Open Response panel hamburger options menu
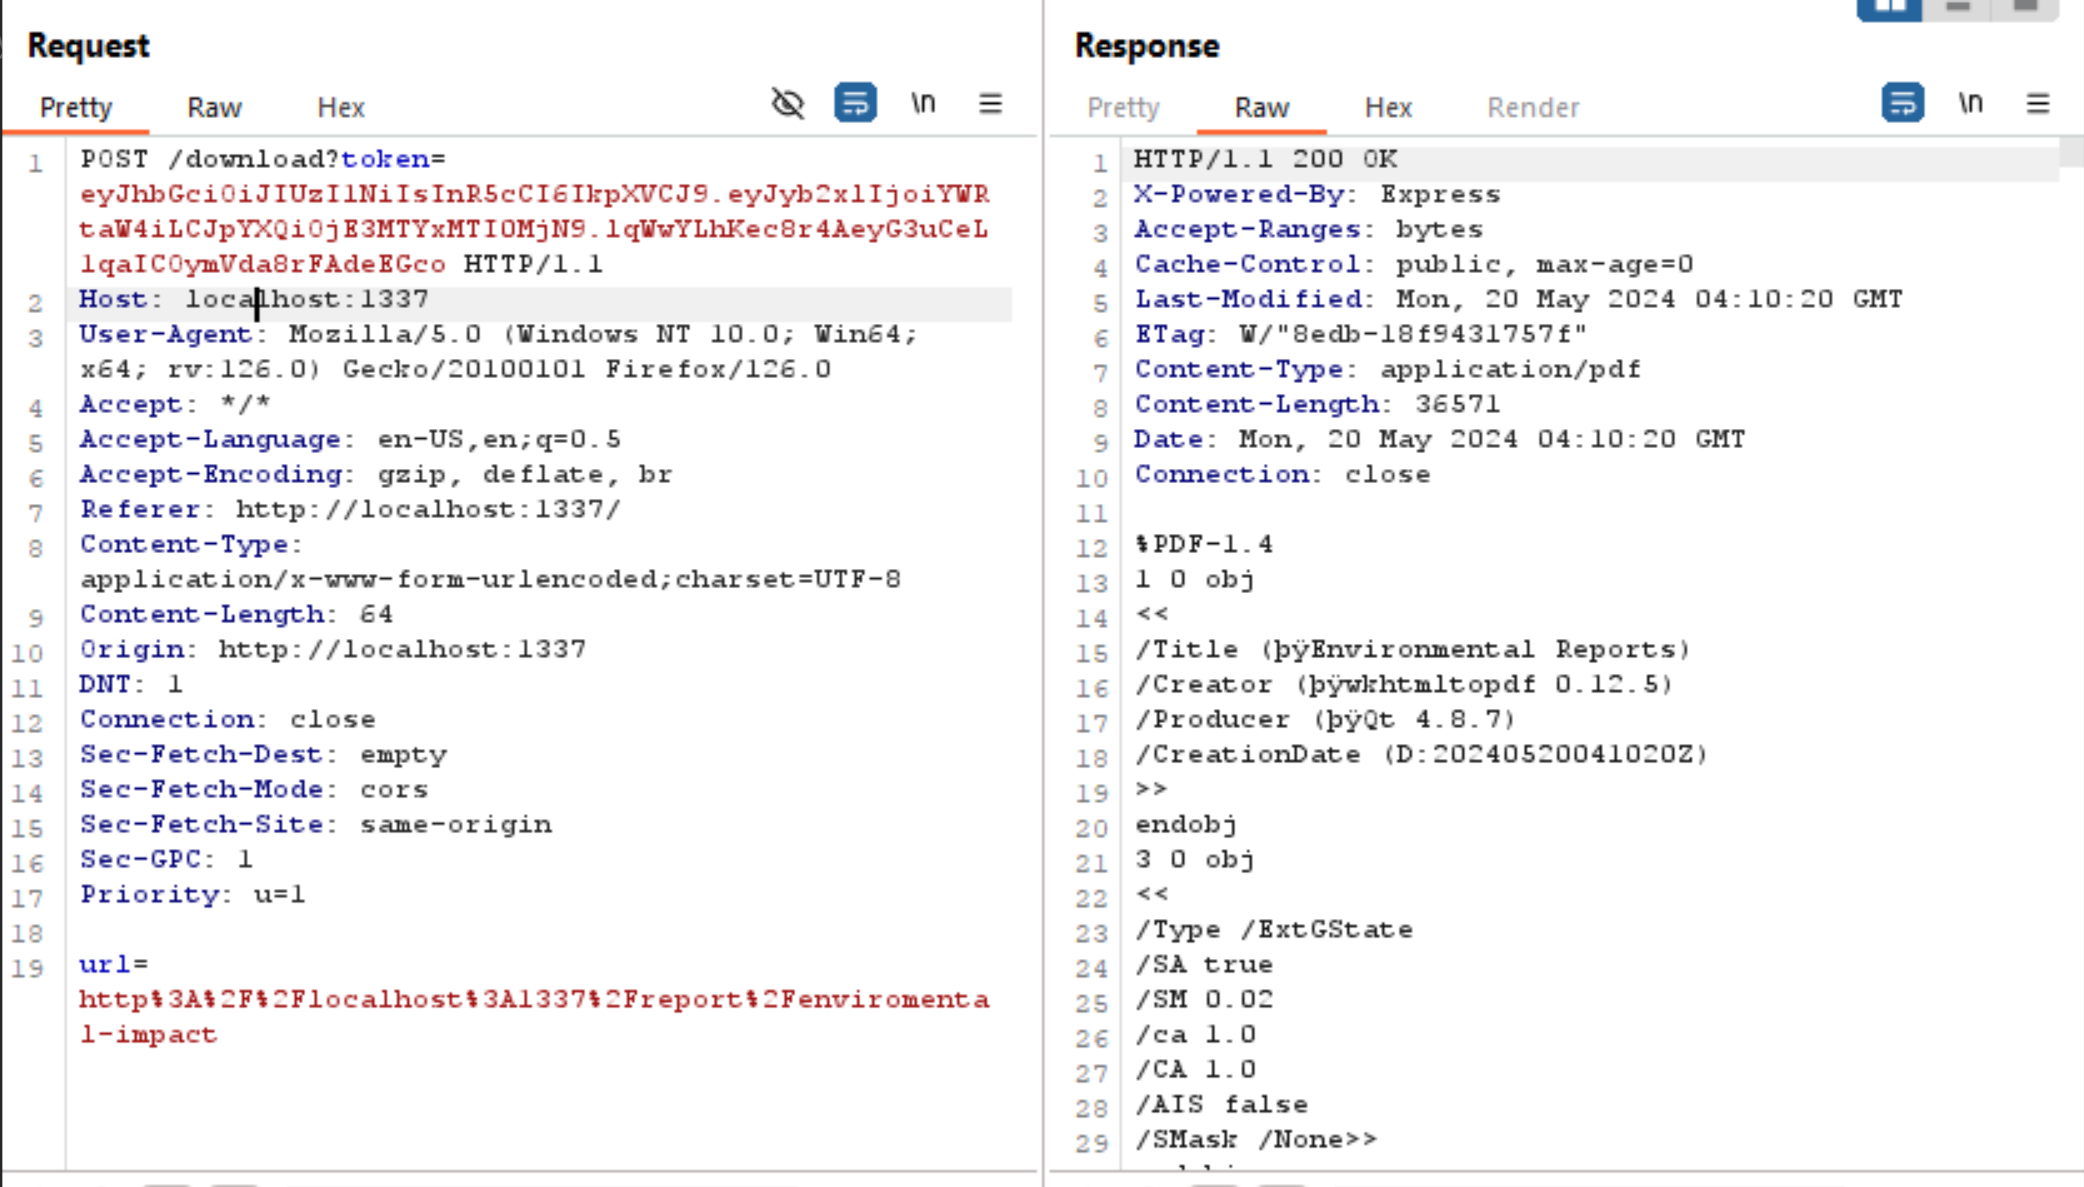2084x1187 pixels. click(2038, 103)
